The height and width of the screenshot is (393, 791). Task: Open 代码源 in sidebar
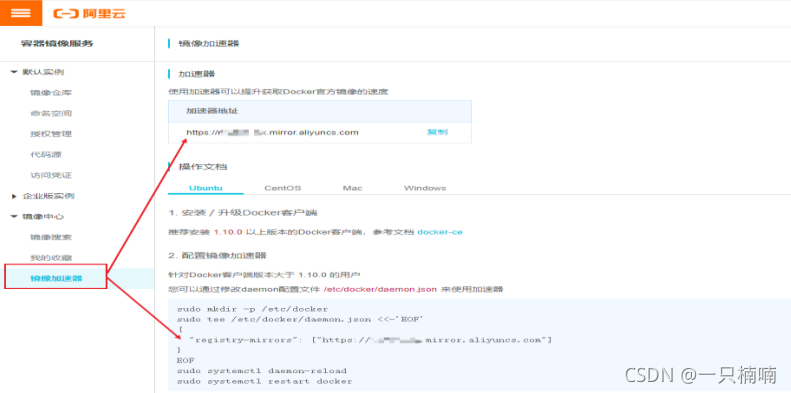[46, 155]
